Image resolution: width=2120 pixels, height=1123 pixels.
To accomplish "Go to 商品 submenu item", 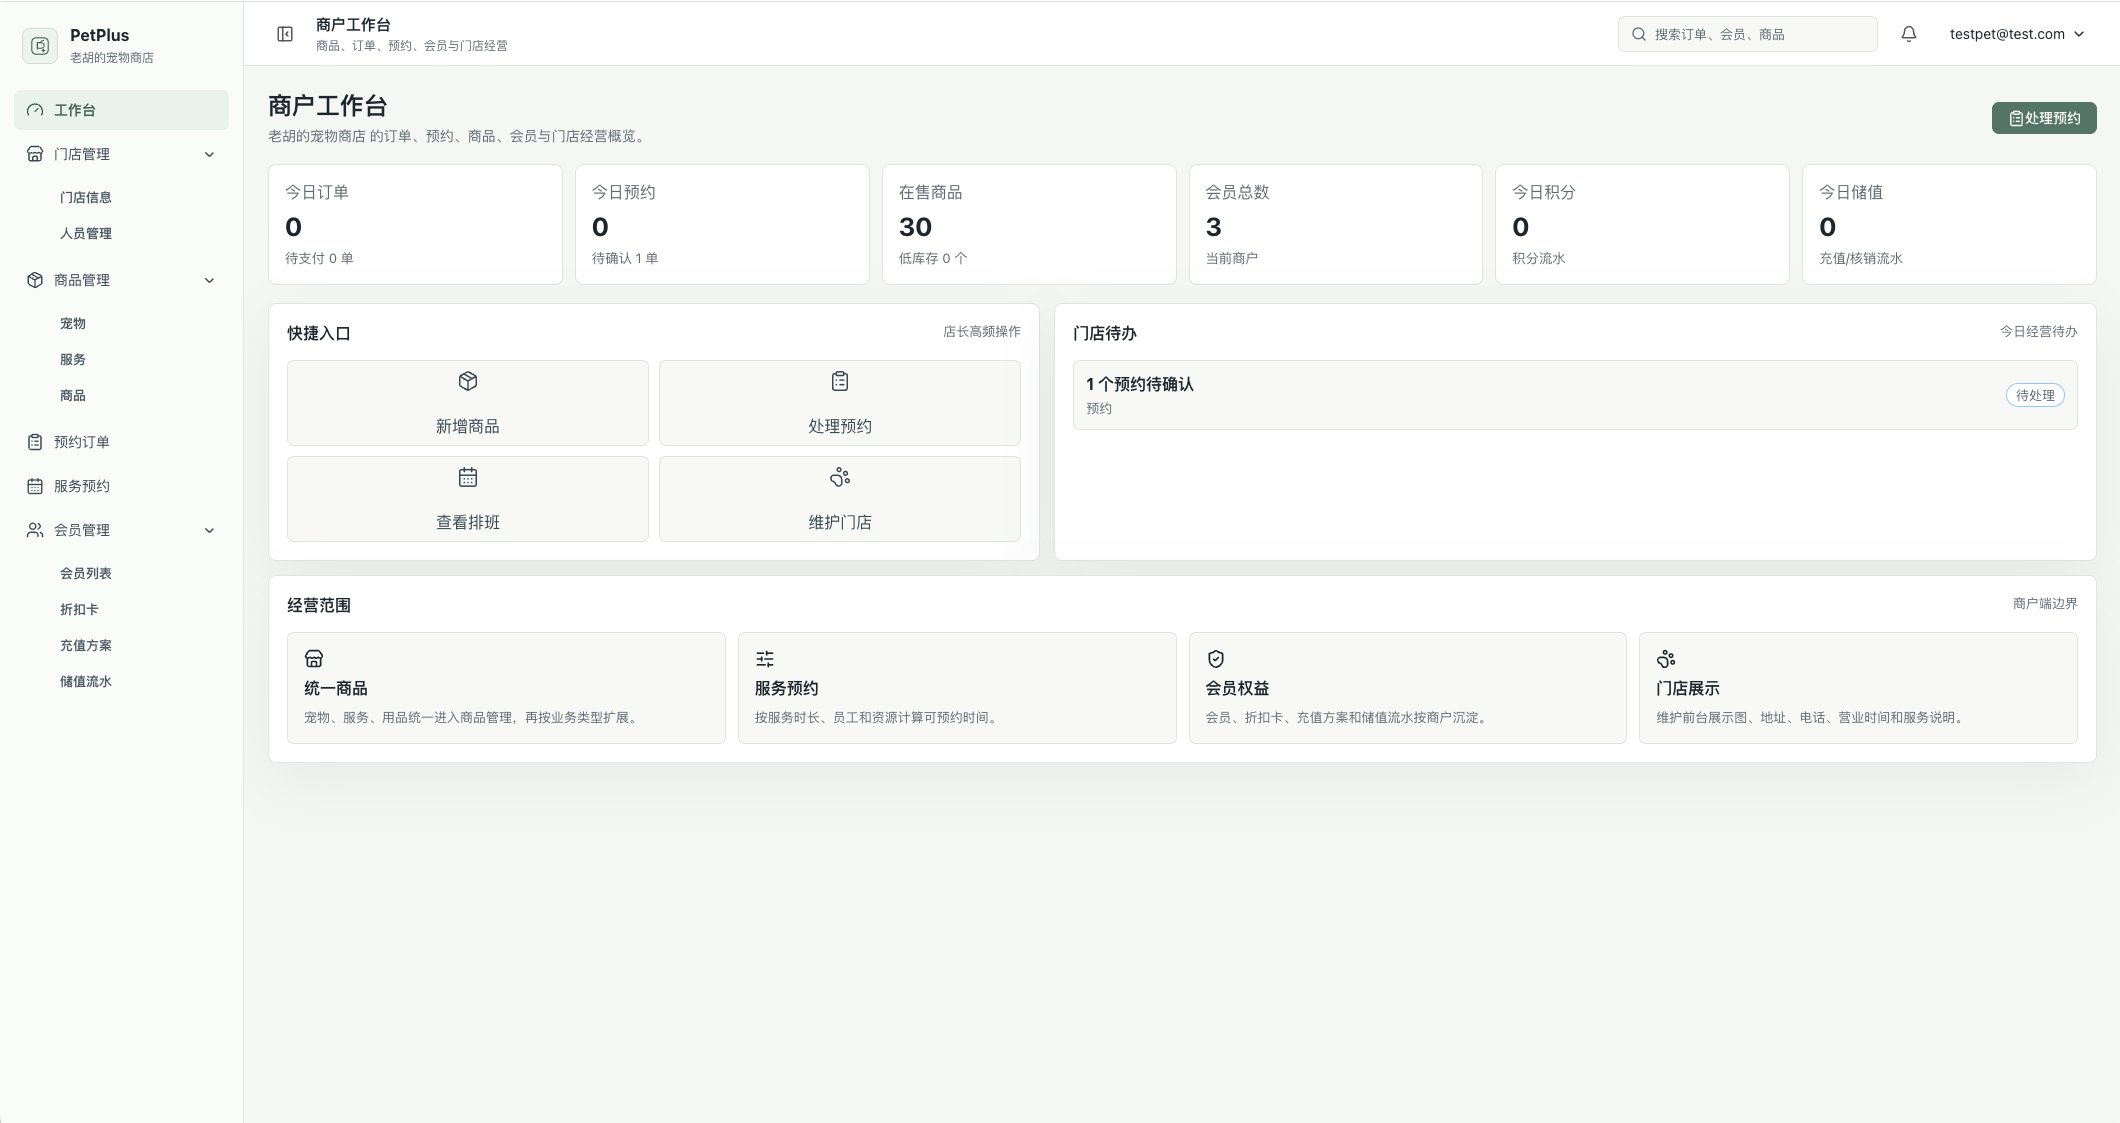I will (73, 395).
